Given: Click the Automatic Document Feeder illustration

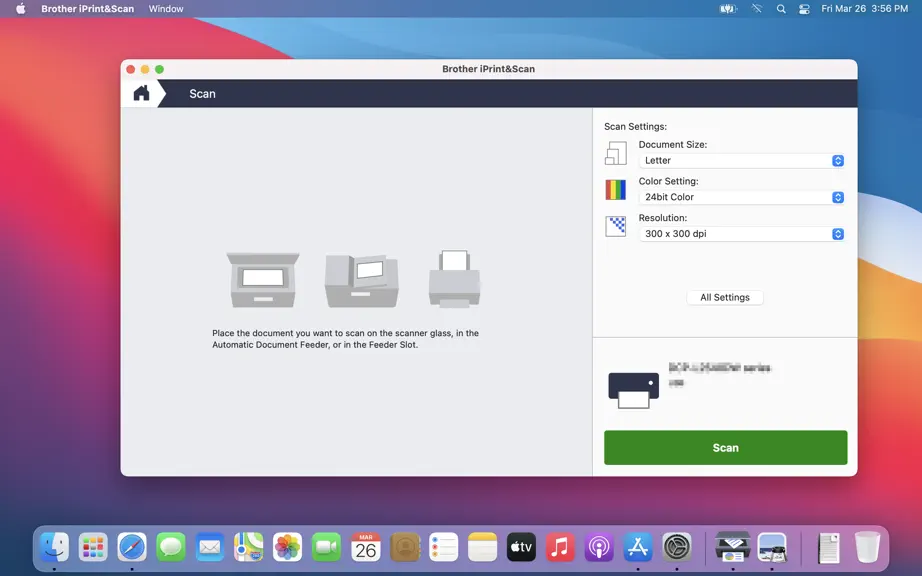Looking at the screenshot, I should [x=362, y=280].
